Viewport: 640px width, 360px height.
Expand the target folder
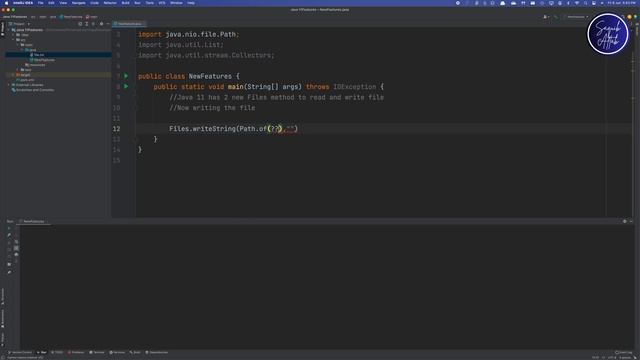tap(13, 75)
